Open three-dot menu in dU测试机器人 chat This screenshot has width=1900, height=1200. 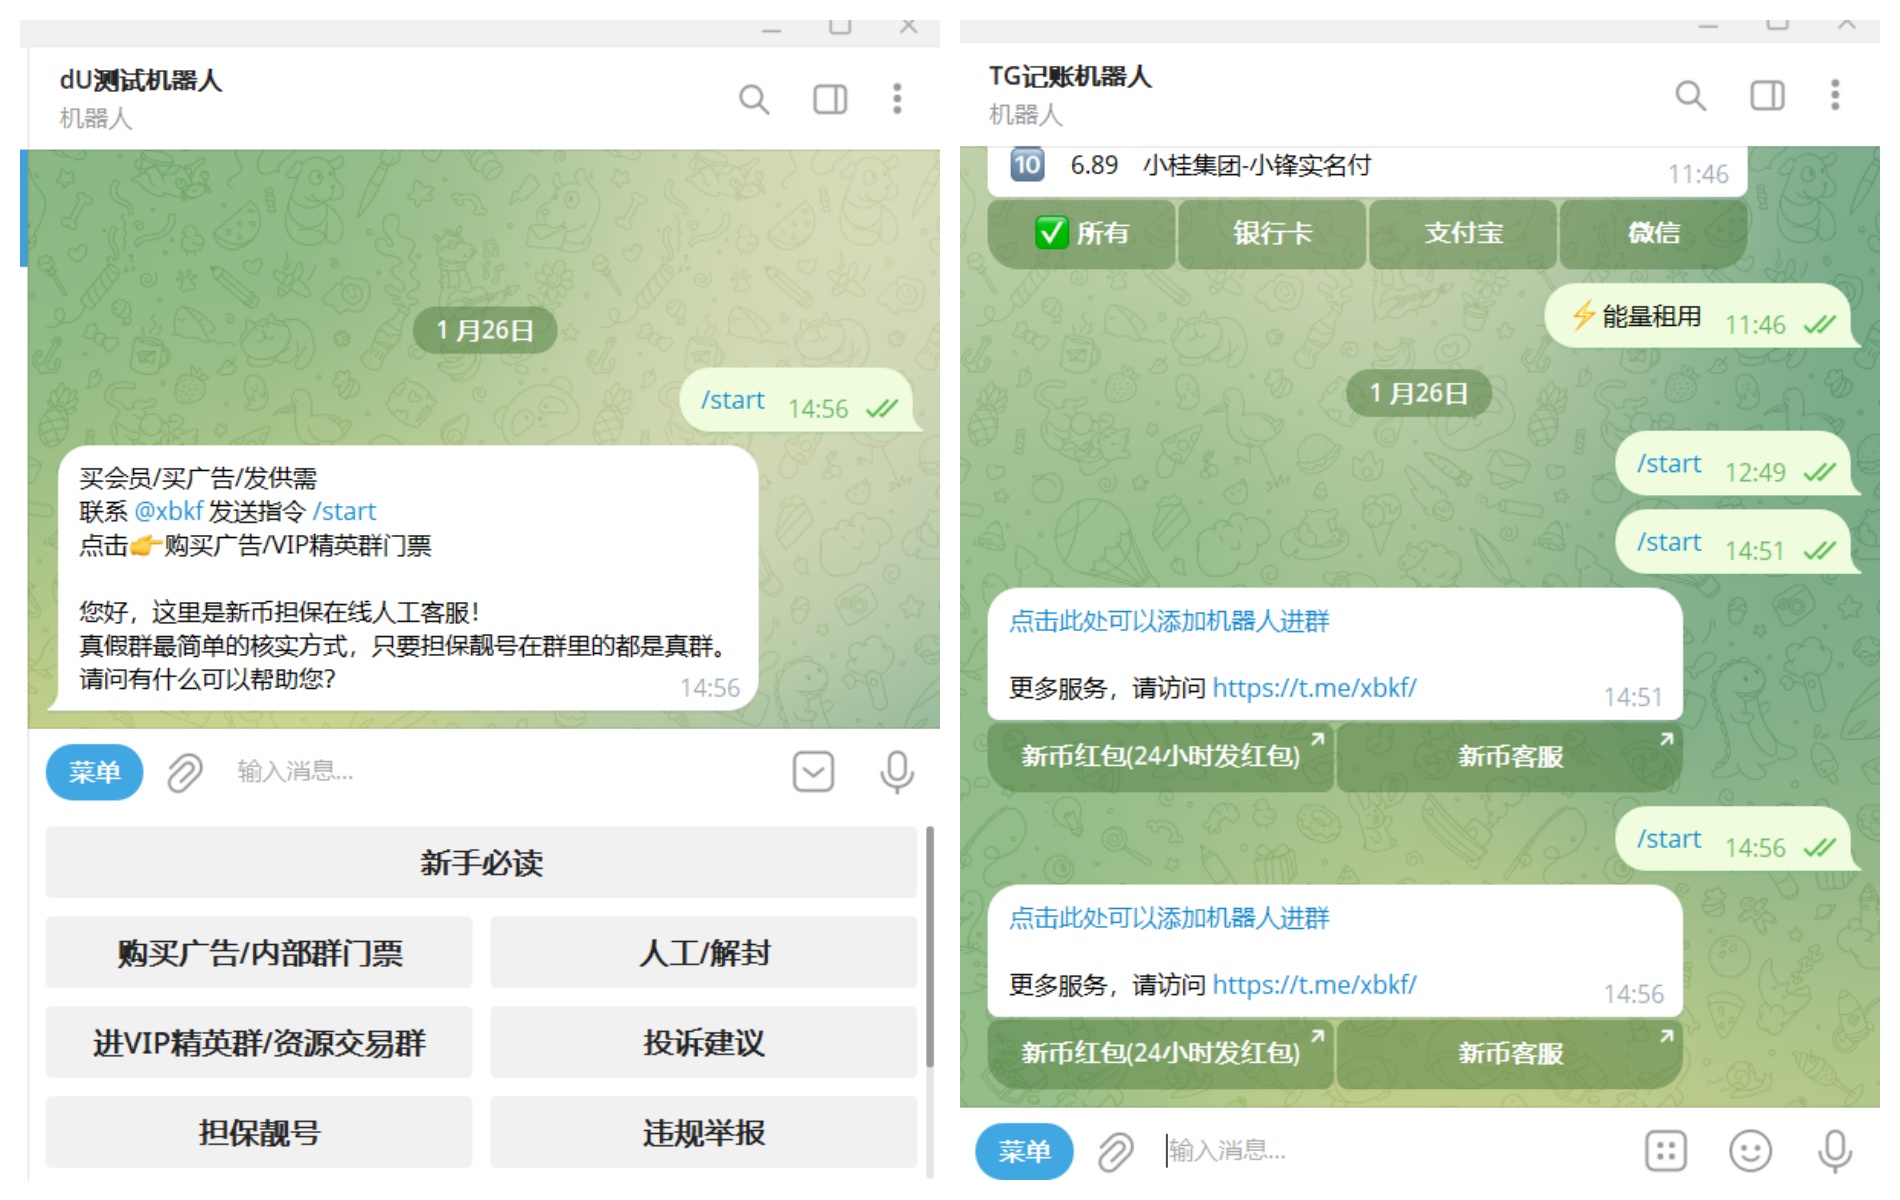[x=897, y=99]
